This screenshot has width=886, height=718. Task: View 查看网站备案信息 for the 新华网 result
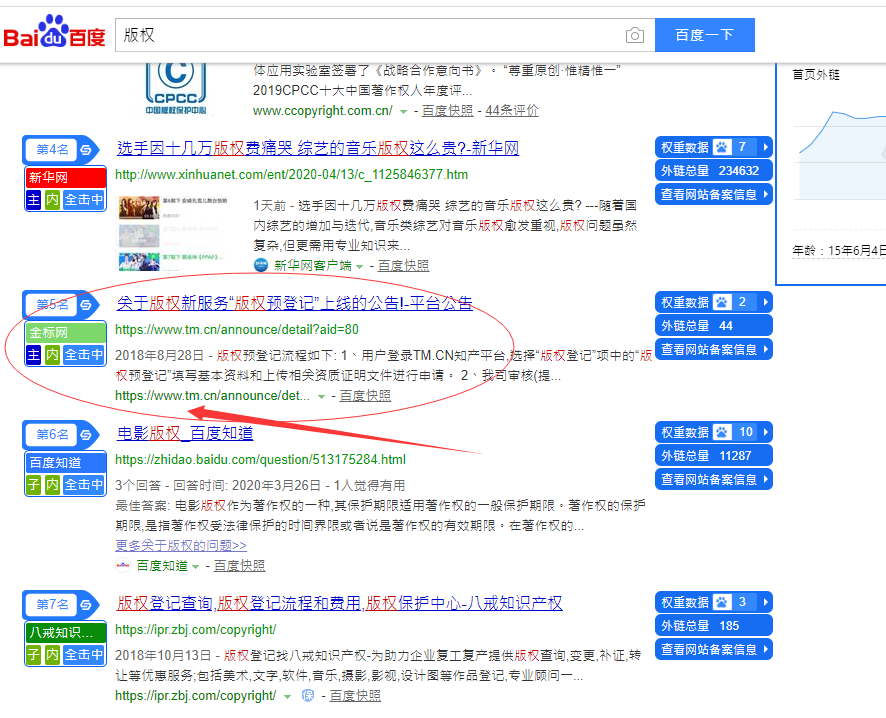click(x=714, y=195)
